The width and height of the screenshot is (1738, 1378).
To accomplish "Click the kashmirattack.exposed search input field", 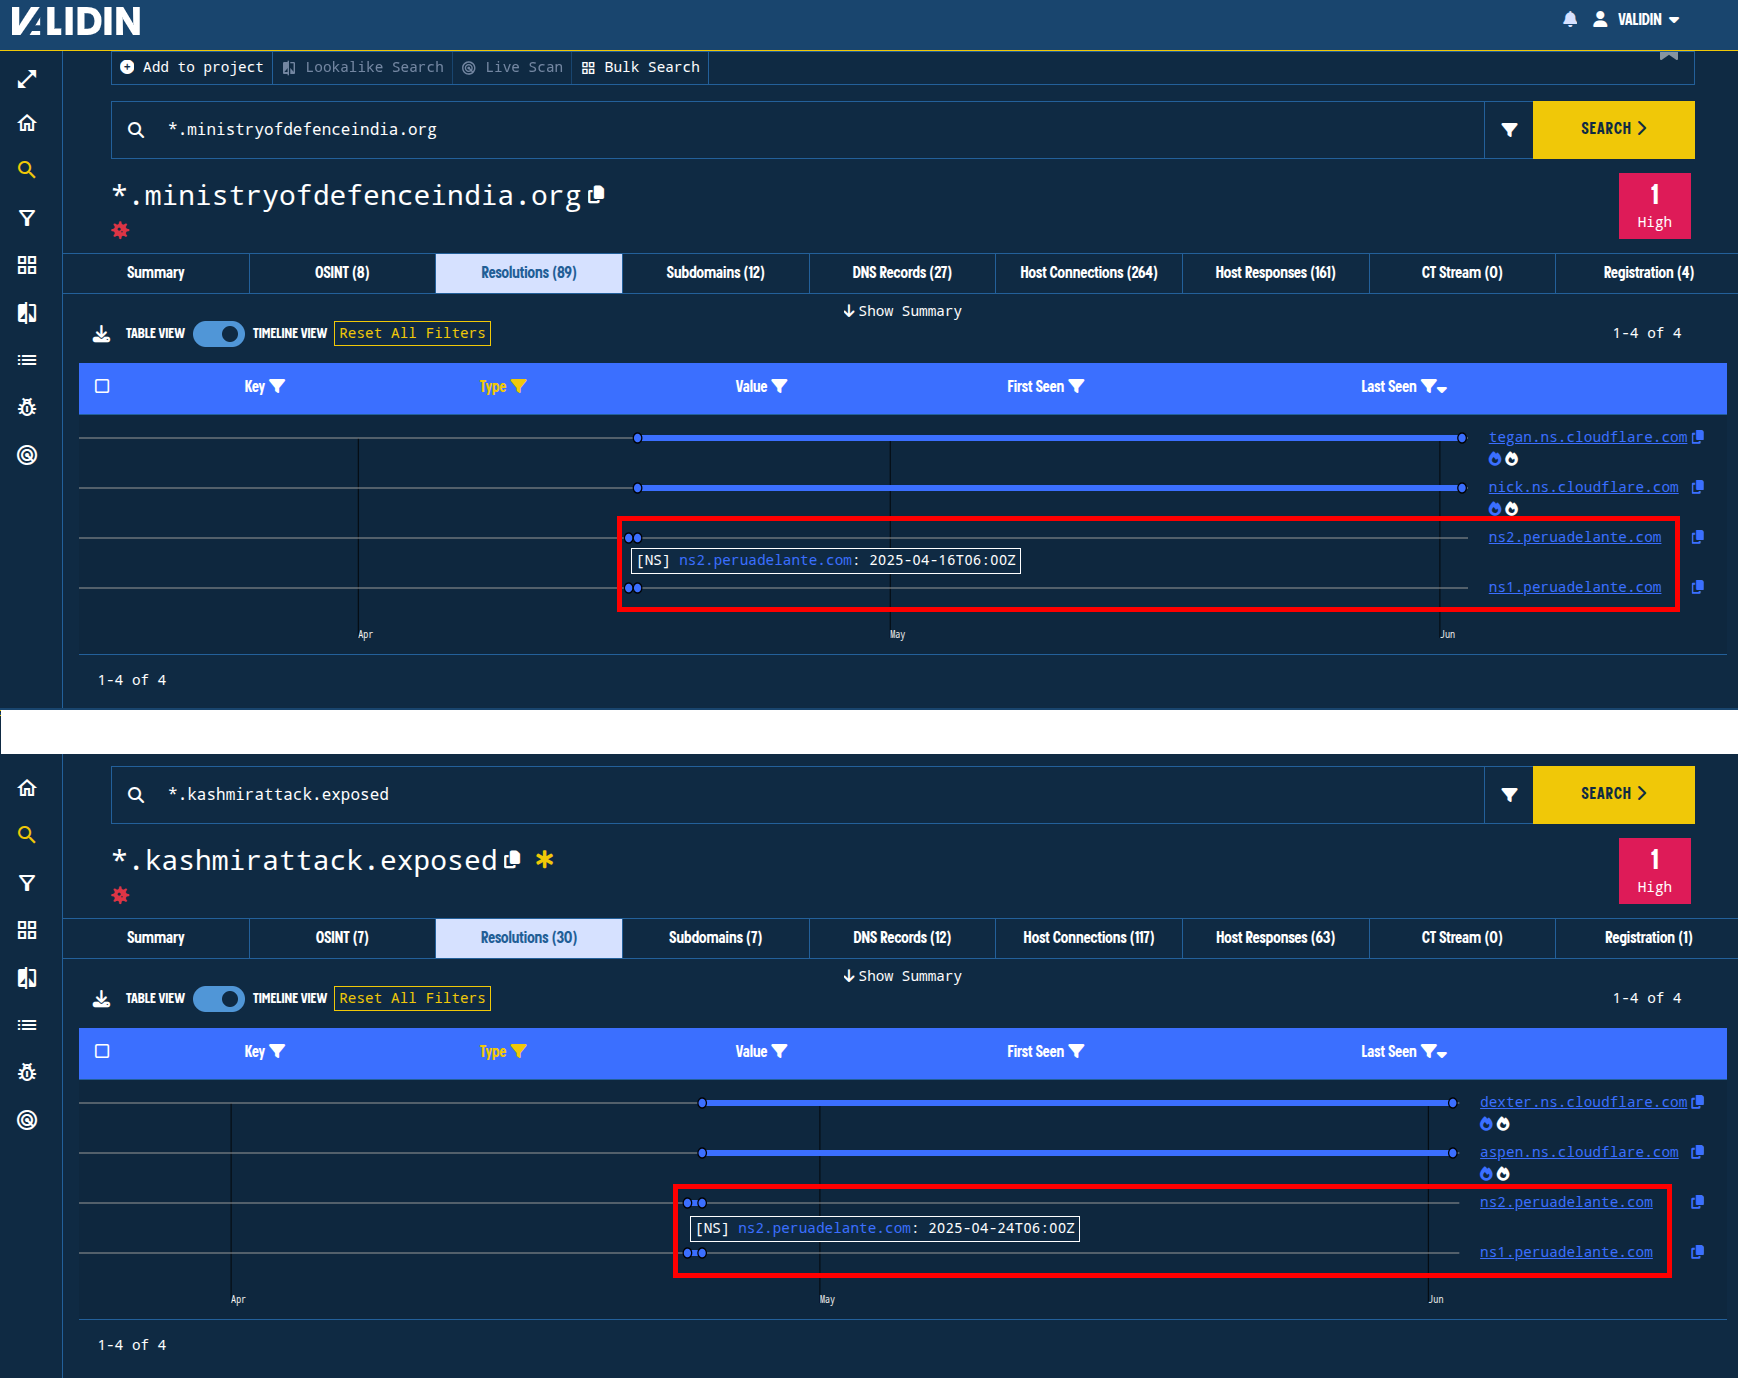I will [797, 795].
